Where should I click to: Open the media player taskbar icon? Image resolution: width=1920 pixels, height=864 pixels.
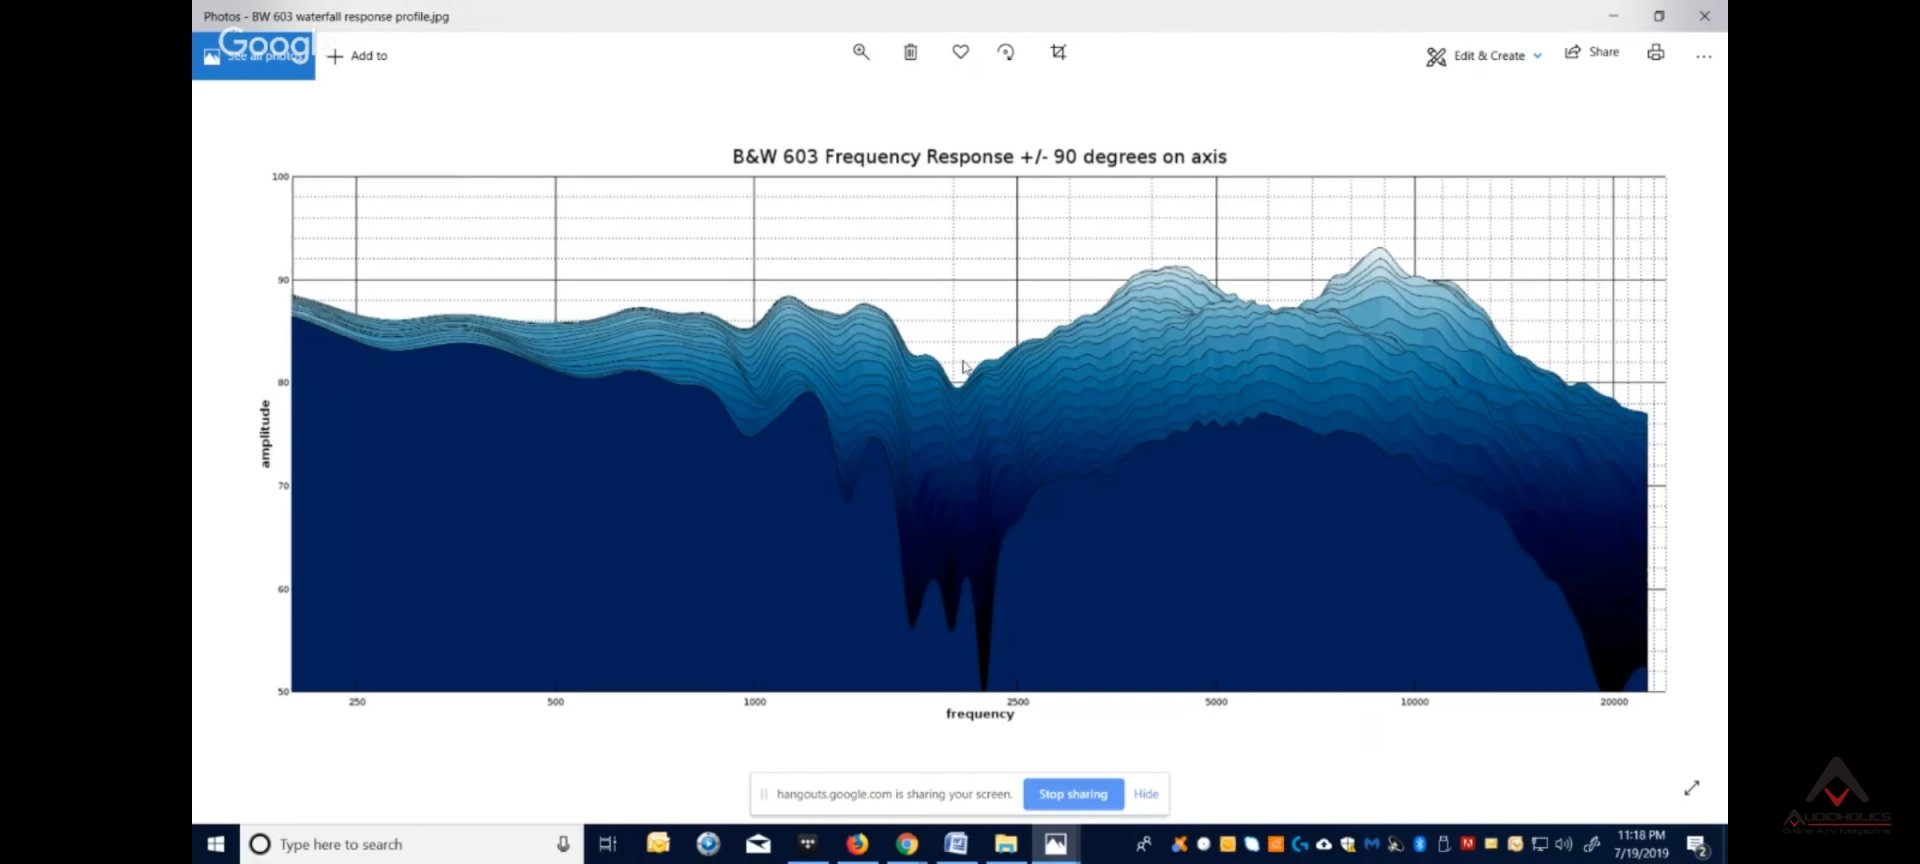[x=708, y=844]
